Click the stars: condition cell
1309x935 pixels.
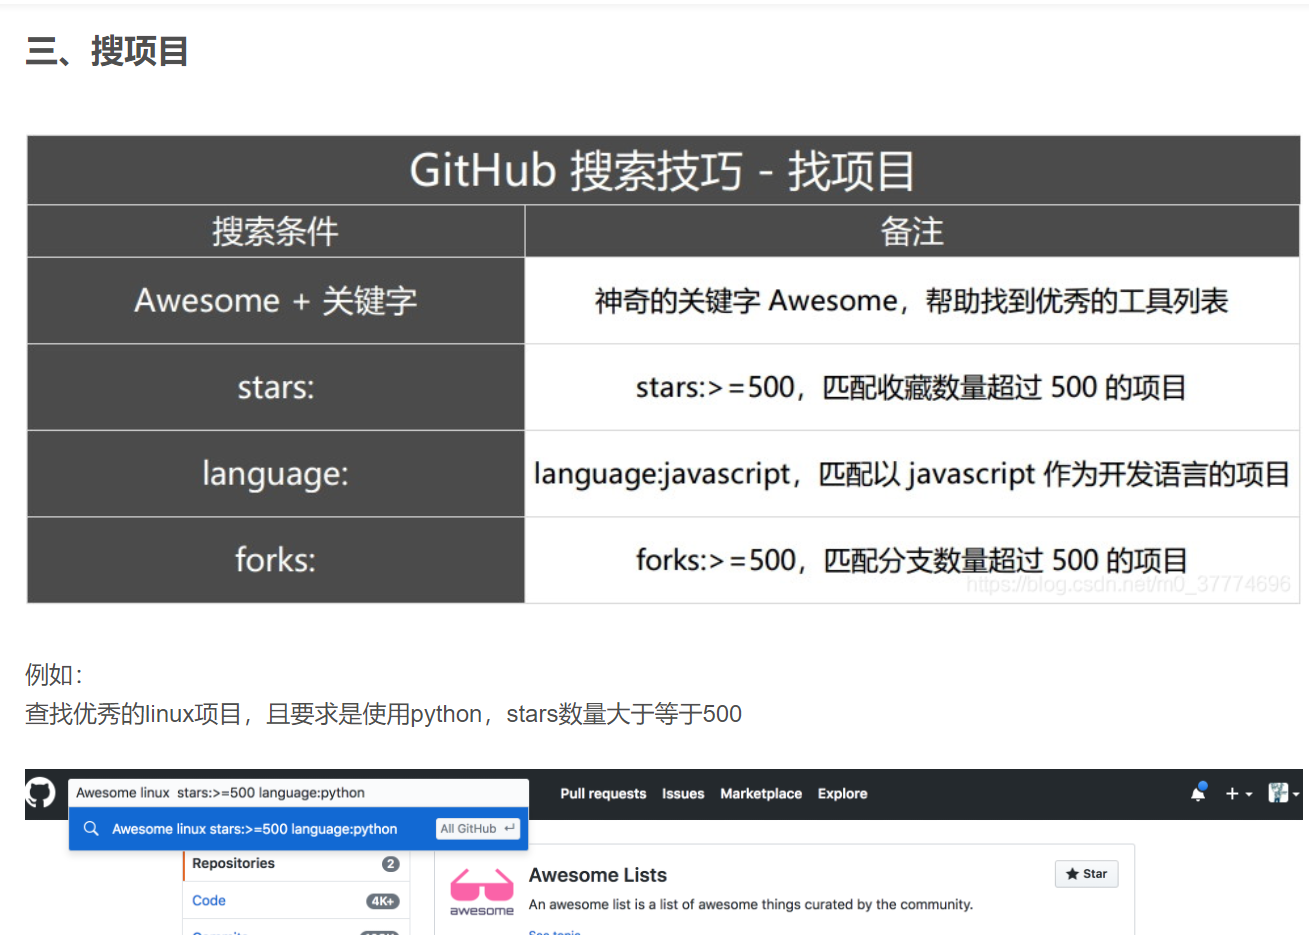coord(275,387)
